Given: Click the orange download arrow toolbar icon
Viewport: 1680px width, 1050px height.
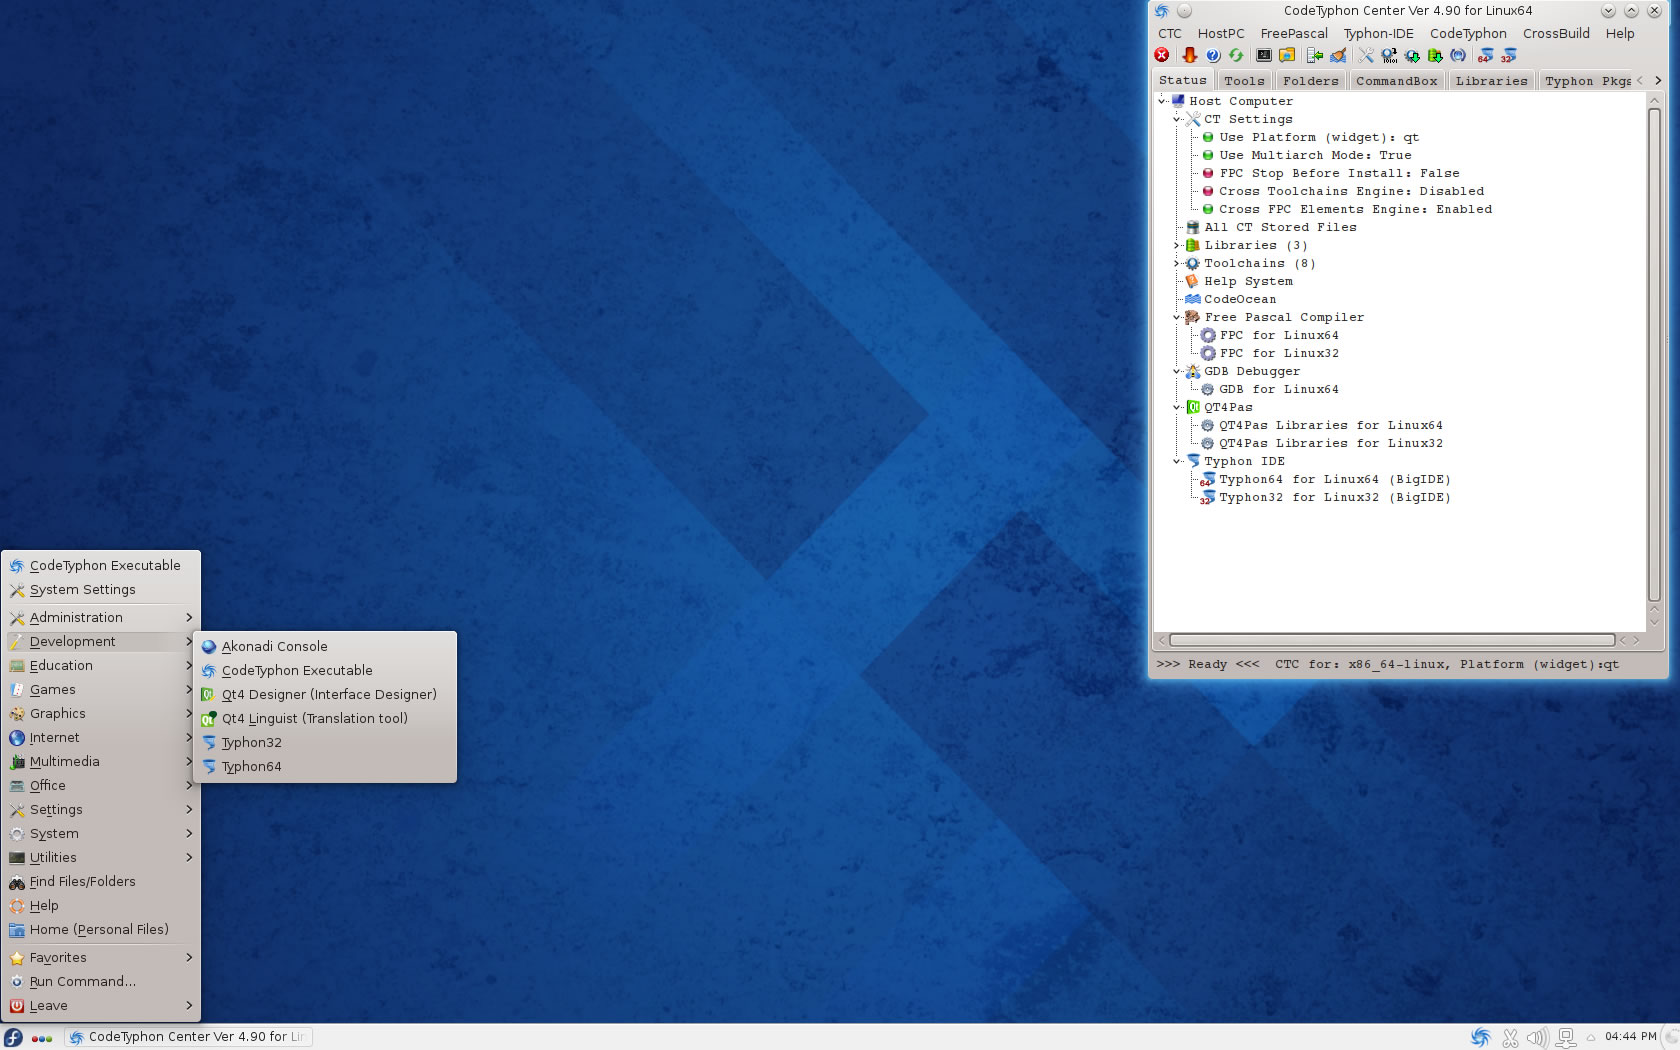Looking at the screenshot, I should pos(1189,55).
